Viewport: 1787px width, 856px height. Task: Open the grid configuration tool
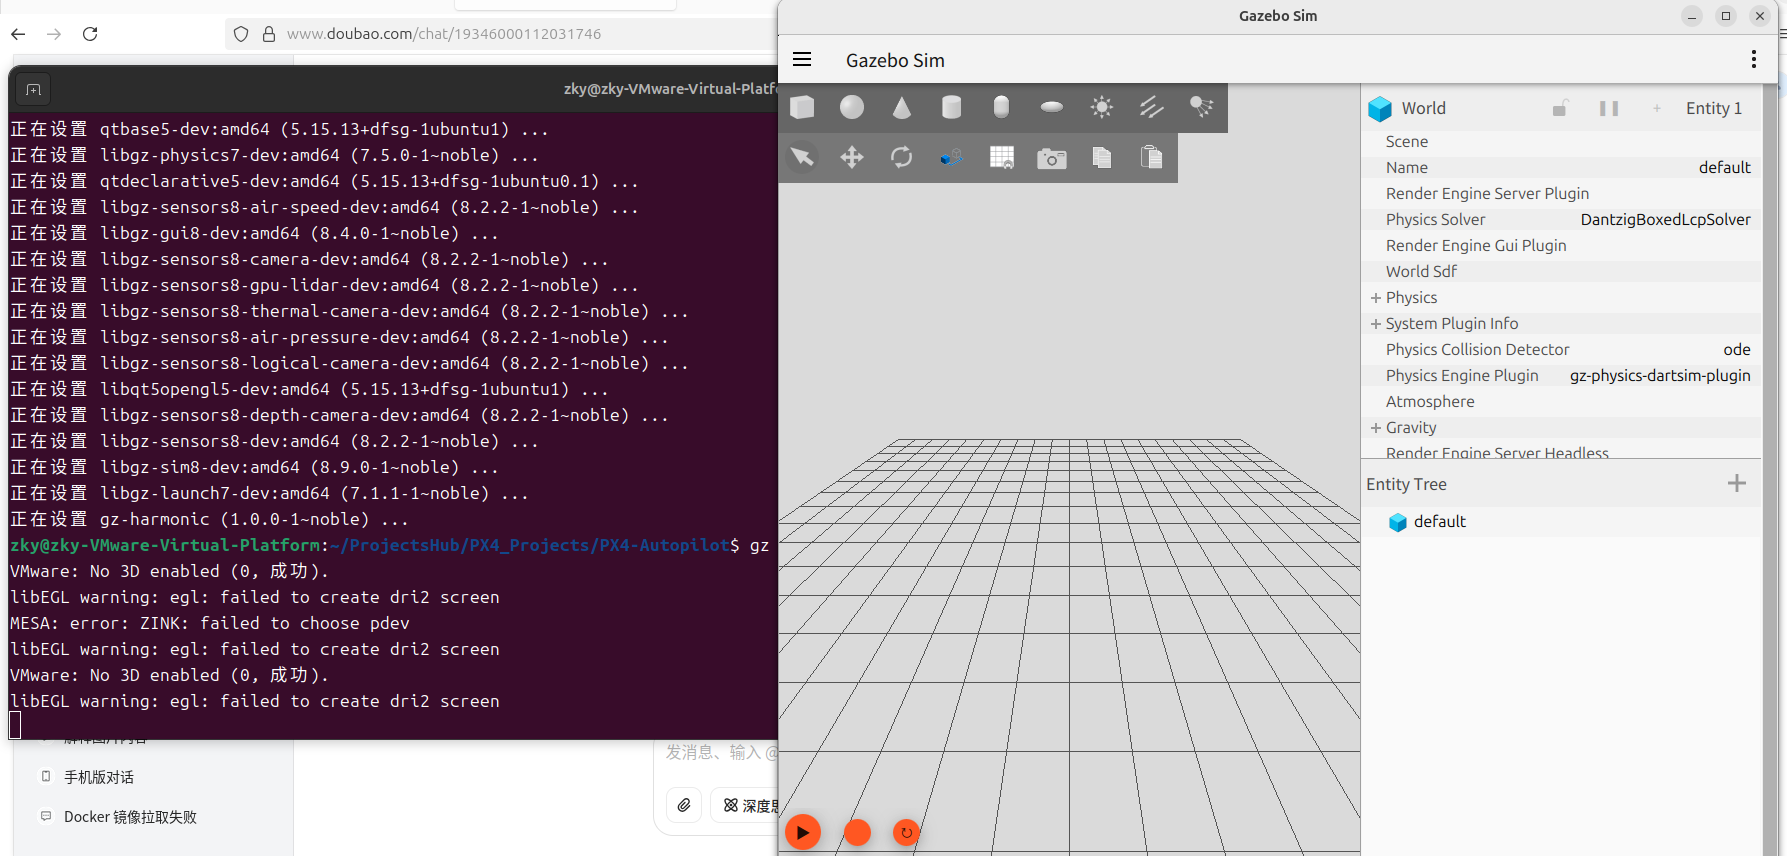[1002, 157]
